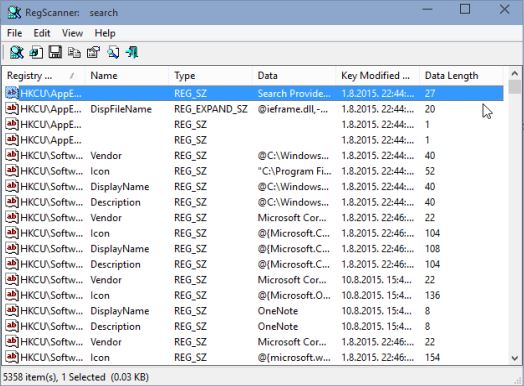Viewport: 524px width, 386px height.
Task: Open the Edit menu
Action: point(42,33)
